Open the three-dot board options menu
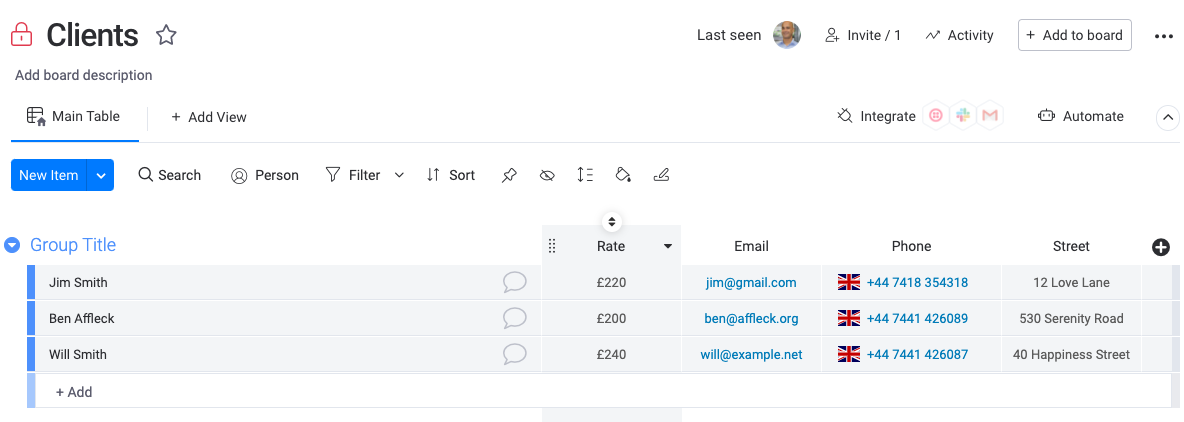The image size is (1184, 422). pos(1164,36)
